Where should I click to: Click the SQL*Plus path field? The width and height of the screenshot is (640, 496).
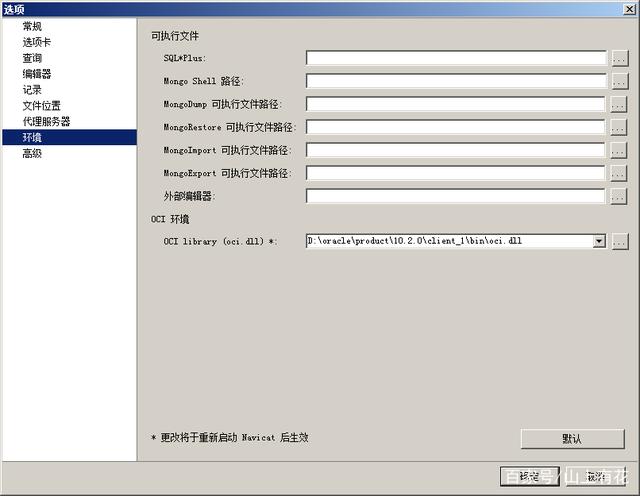[x=456, y=58]
